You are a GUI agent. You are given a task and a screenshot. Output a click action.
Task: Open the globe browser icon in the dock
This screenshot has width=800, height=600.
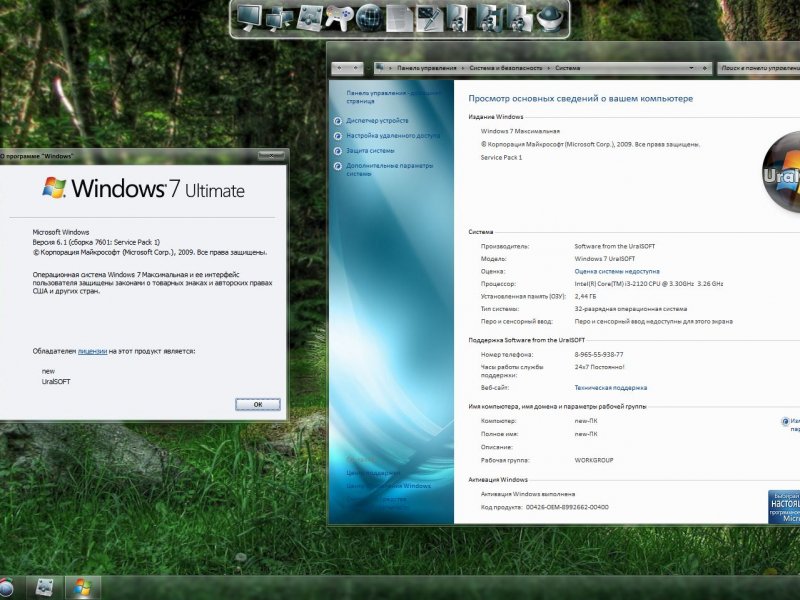point(369,19)
